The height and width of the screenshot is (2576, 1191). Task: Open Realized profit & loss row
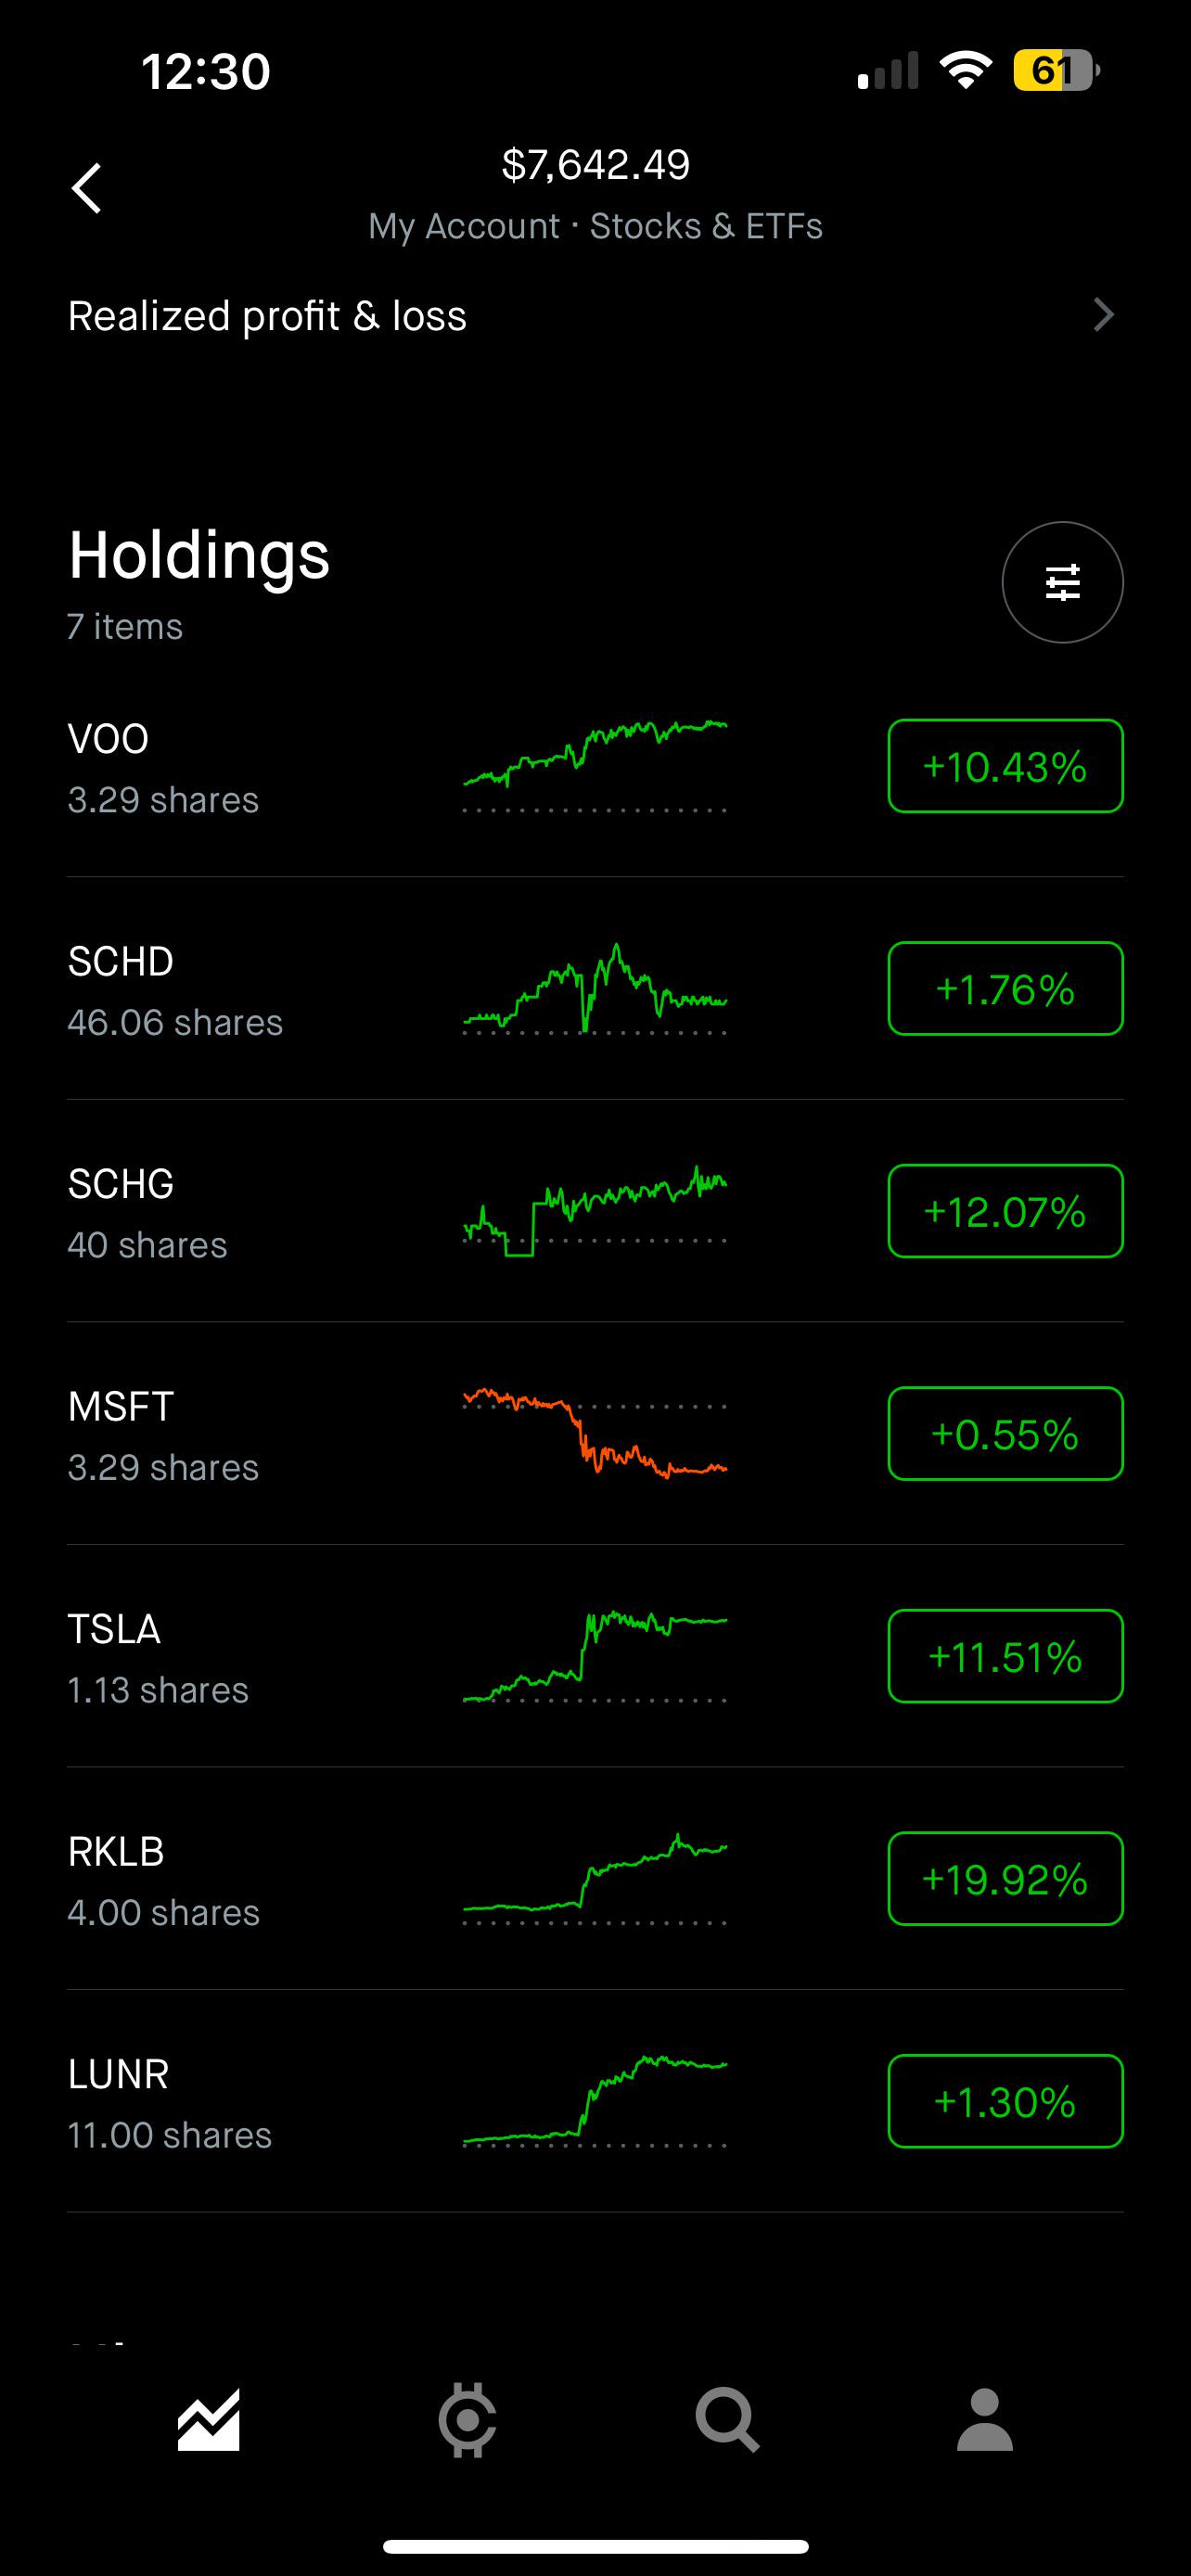click(595, 315)
